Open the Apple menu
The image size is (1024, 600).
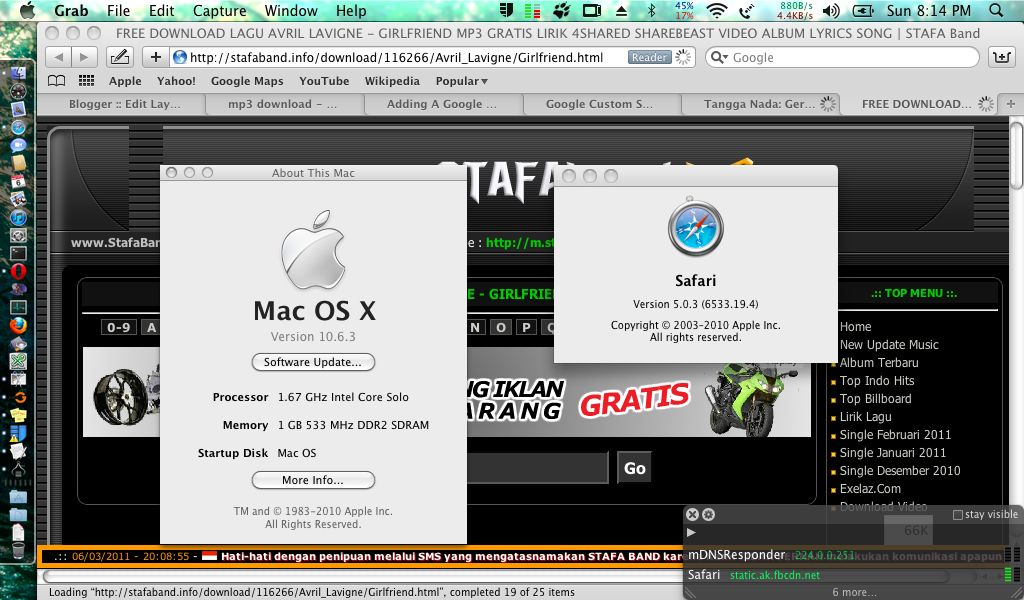pos(27,10)
